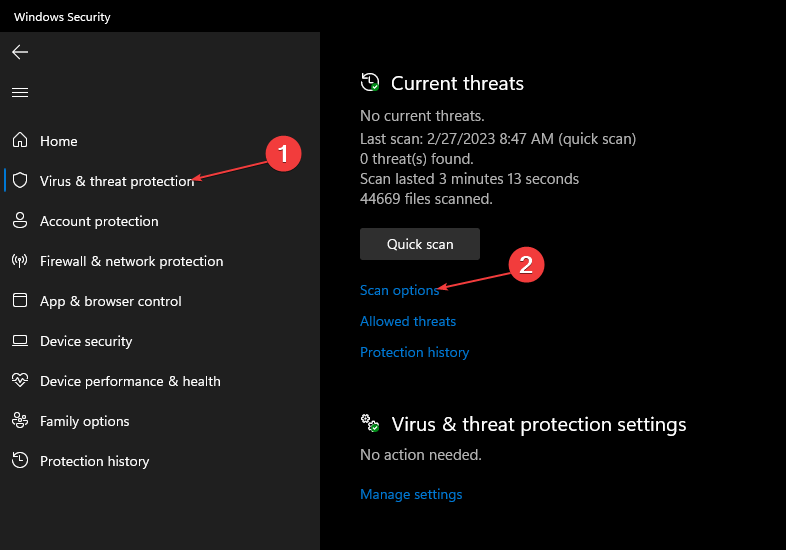The image size is (786, 550).
Task: Click the Current threats heading icon
Action: coord(370,83)
